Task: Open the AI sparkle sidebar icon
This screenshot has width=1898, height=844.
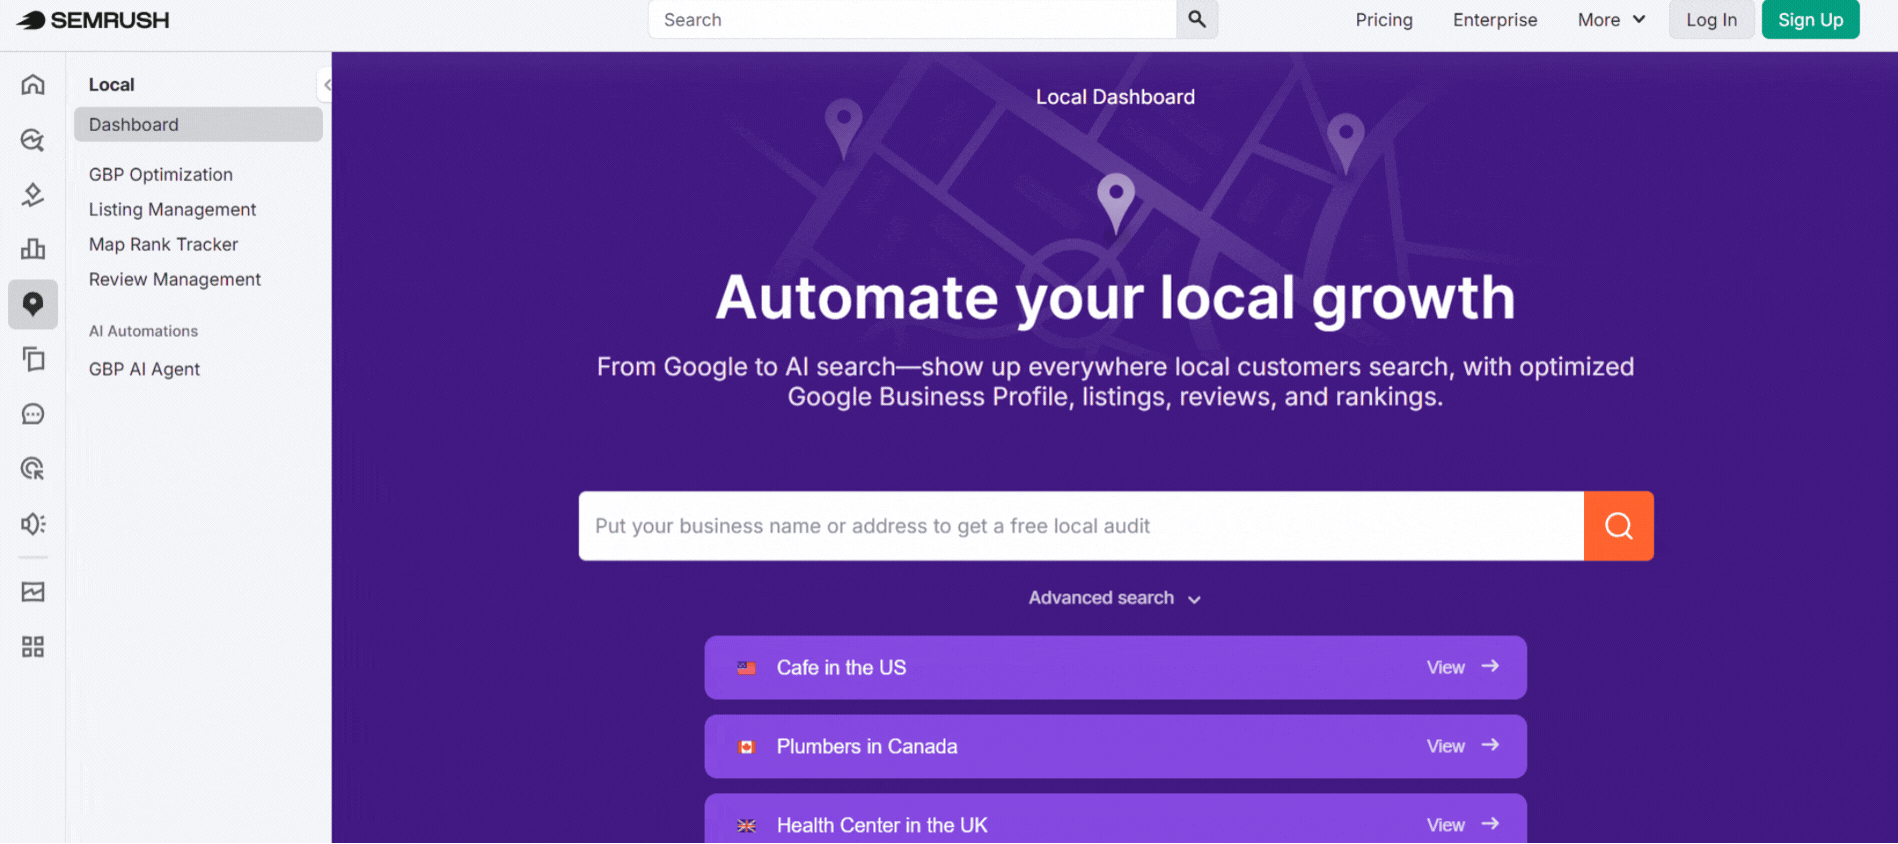Action: [x=33, y=194]
